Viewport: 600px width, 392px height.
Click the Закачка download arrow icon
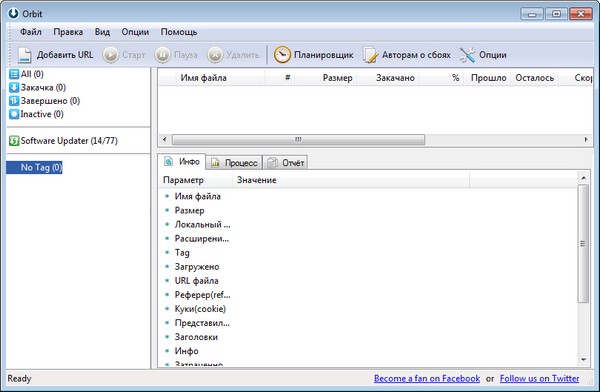pos(14,88)
